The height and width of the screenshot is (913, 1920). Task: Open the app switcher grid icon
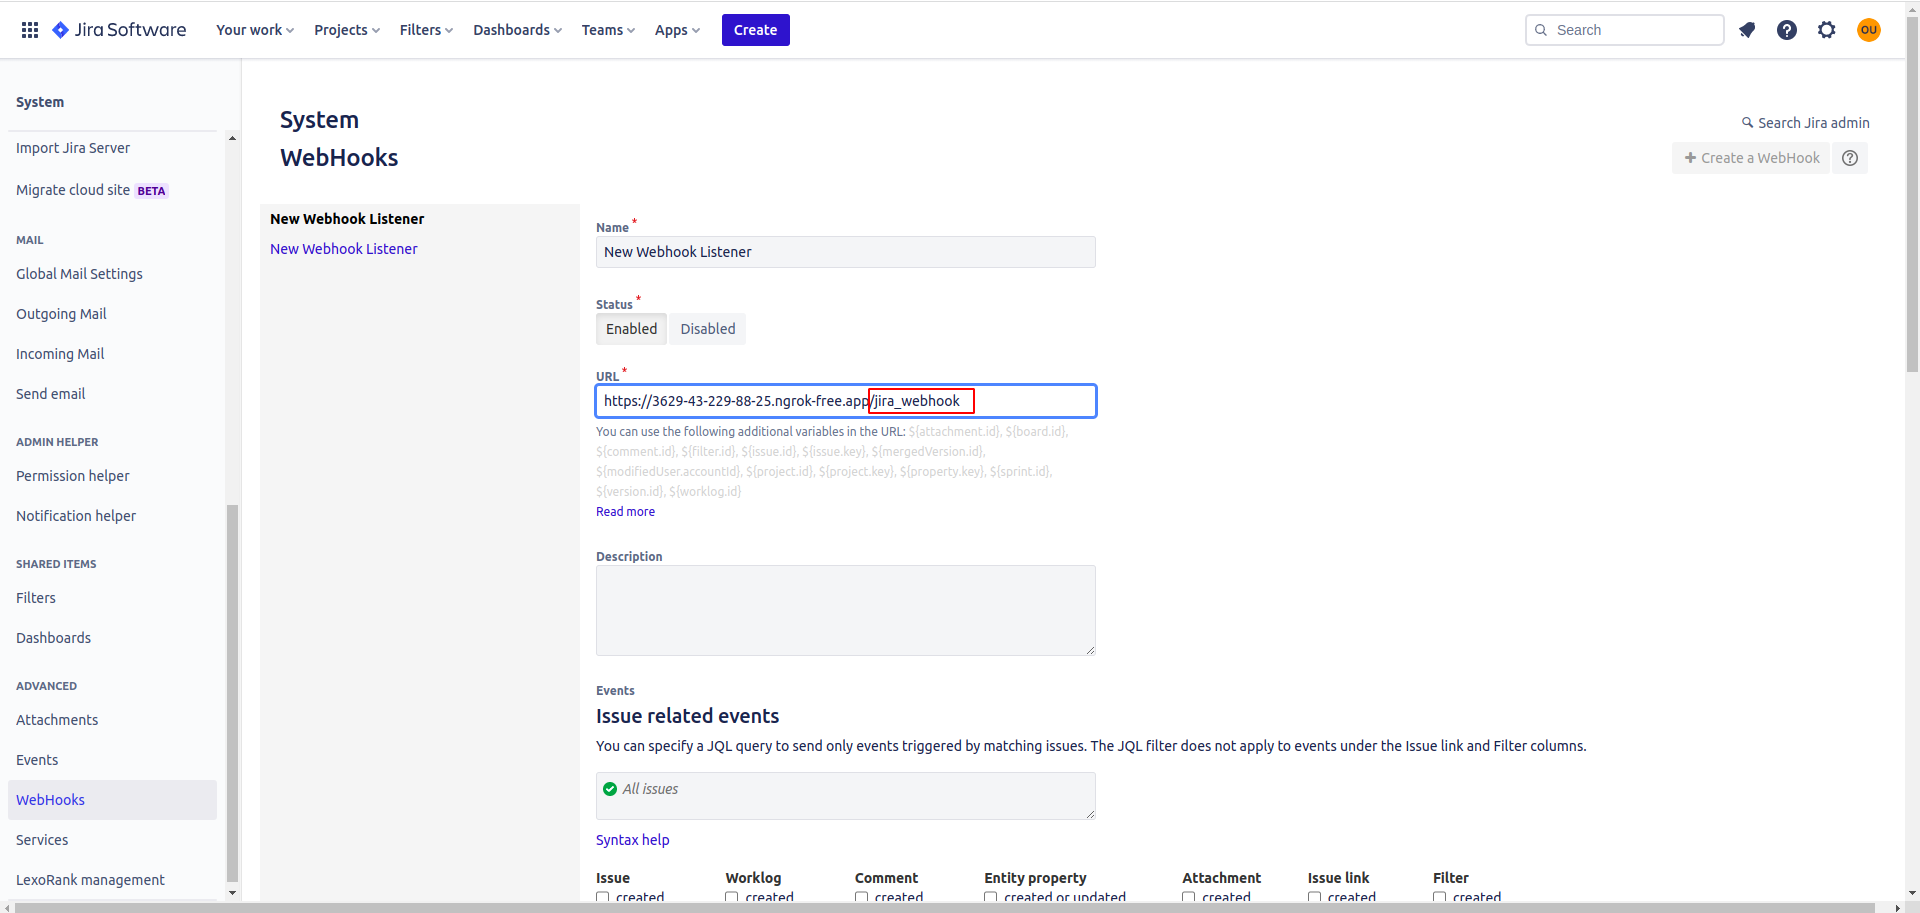click(x=30, y=30)
